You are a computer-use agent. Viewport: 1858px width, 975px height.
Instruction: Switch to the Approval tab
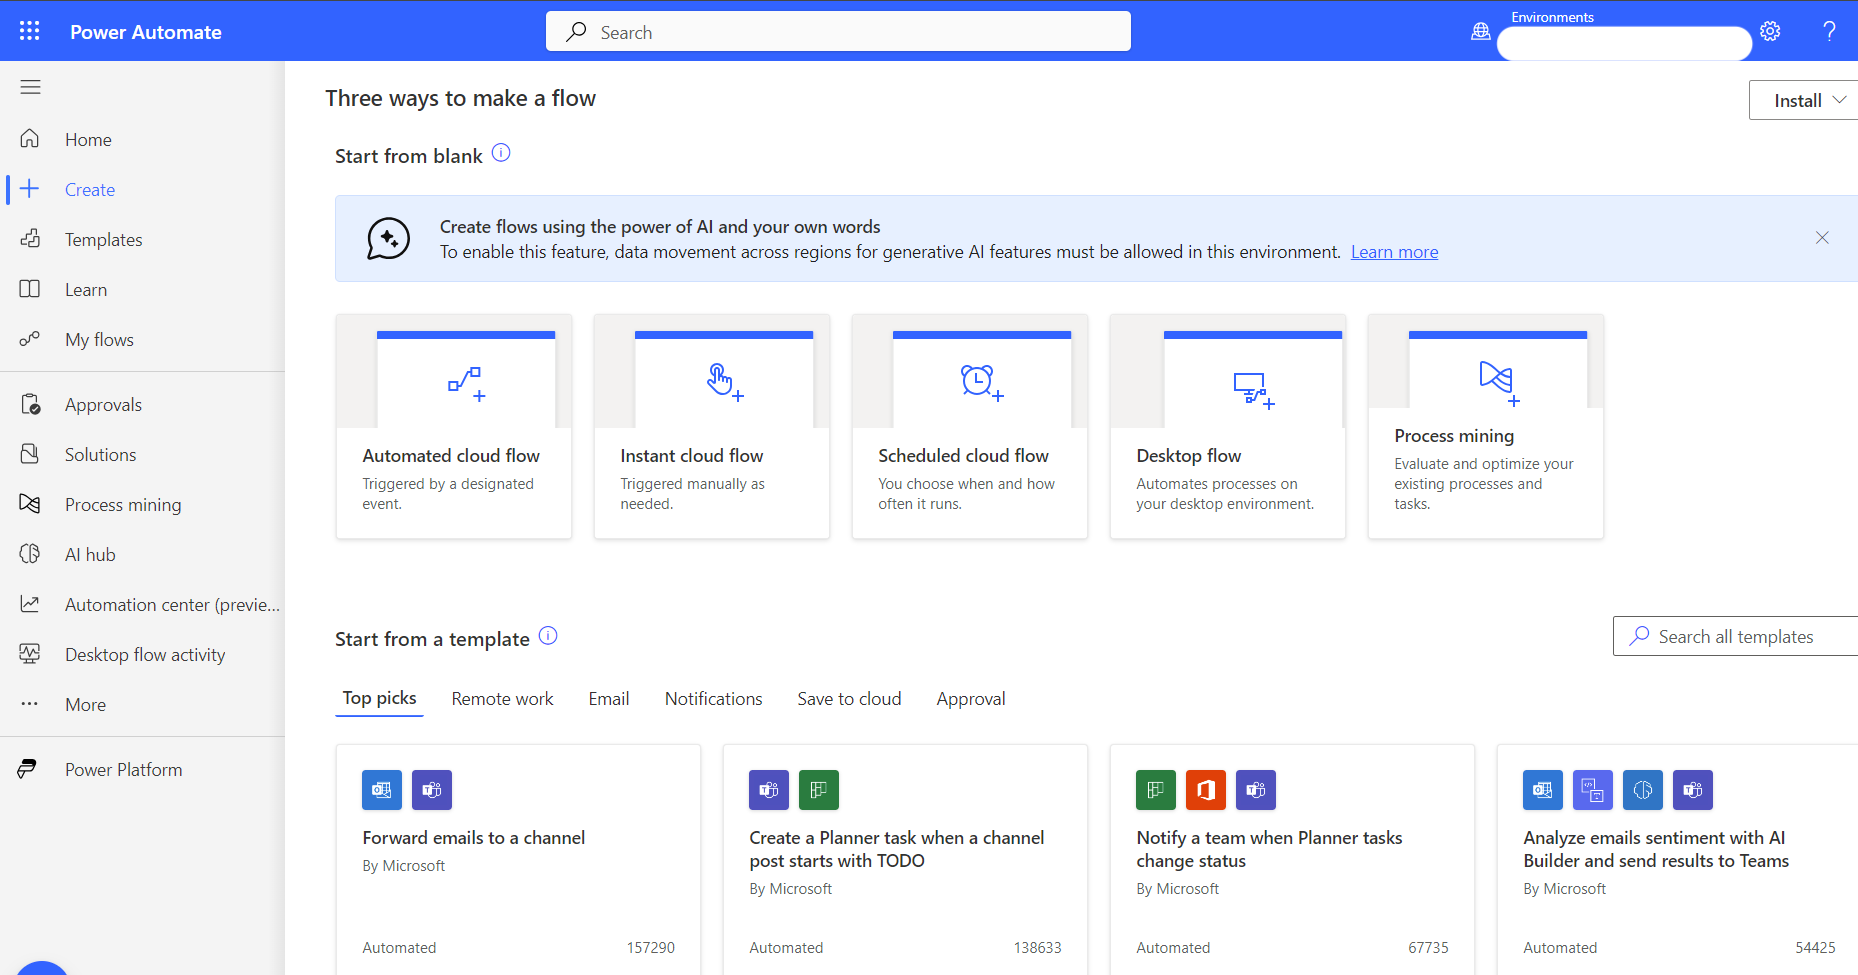971,699
